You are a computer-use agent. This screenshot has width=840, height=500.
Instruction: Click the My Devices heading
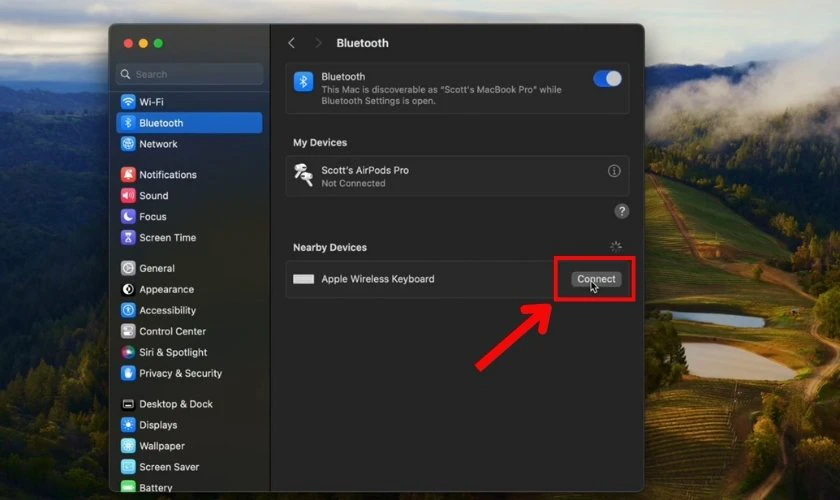320,143
